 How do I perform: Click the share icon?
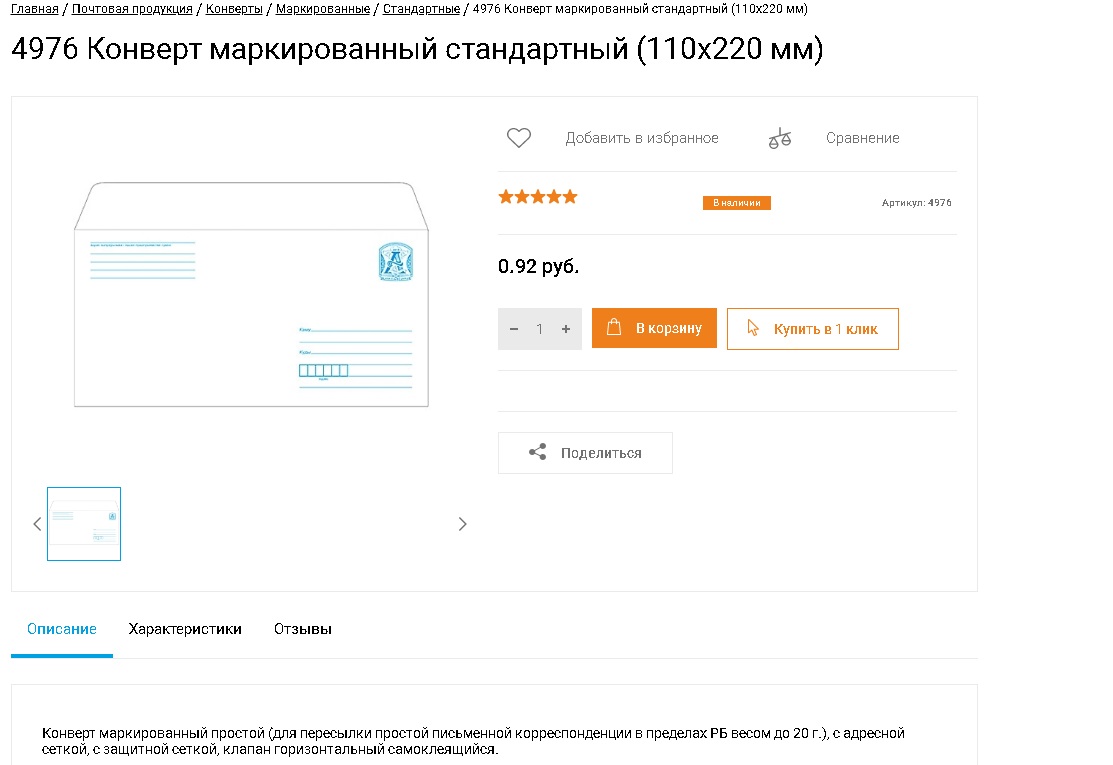538,453
